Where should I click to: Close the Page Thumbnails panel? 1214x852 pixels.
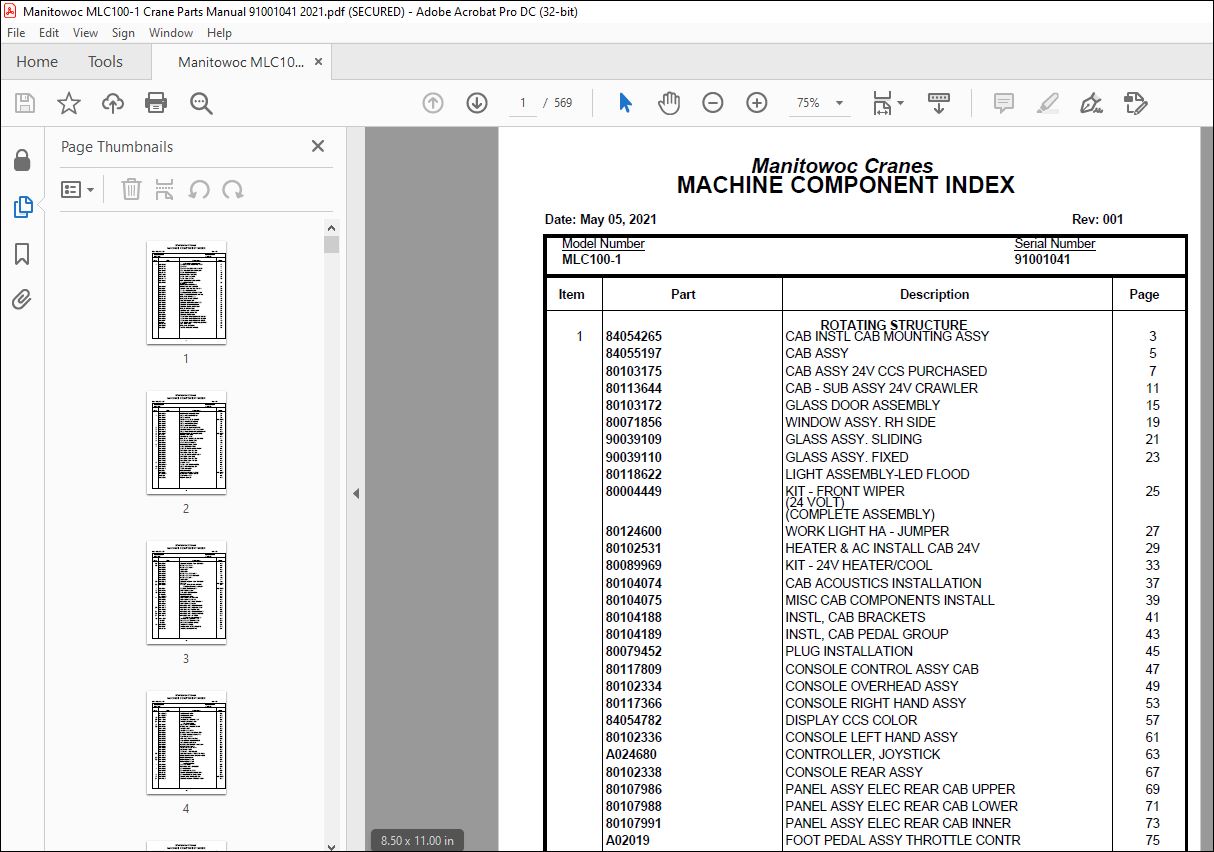tap(318, 146)
